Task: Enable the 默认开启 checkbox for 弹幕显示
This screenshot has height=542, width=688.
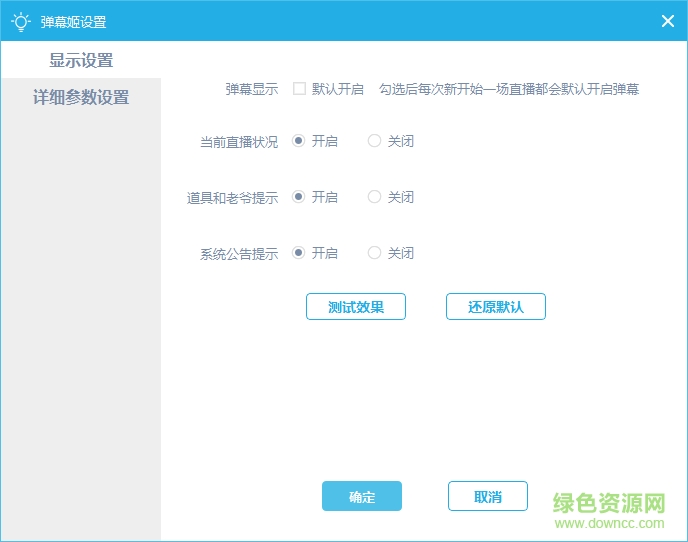Action: 299,89
